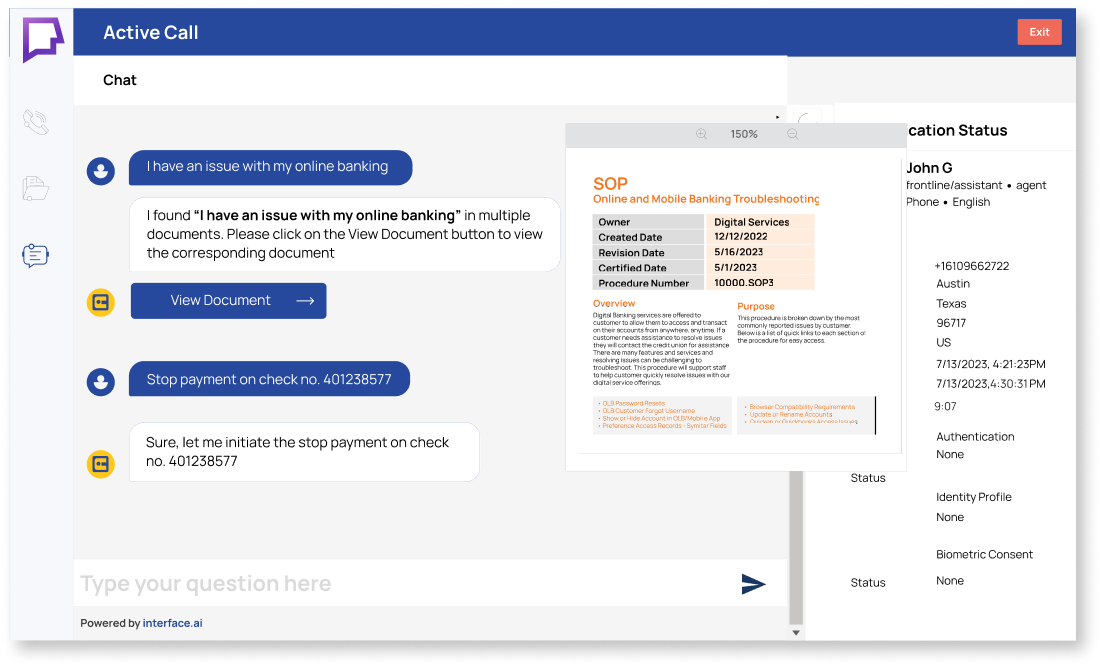Click the chat scrollbar down arrow
Screen dimensions: 1101x667
pos(796,632)
